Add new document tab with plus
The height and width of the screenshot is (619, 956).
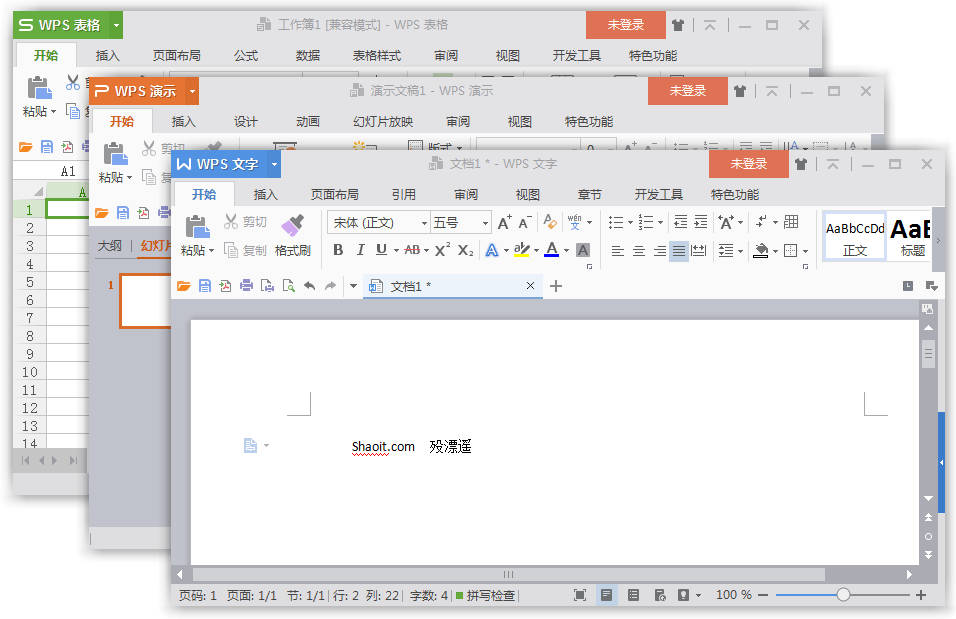pyautogui.click(x=555, y=286)
